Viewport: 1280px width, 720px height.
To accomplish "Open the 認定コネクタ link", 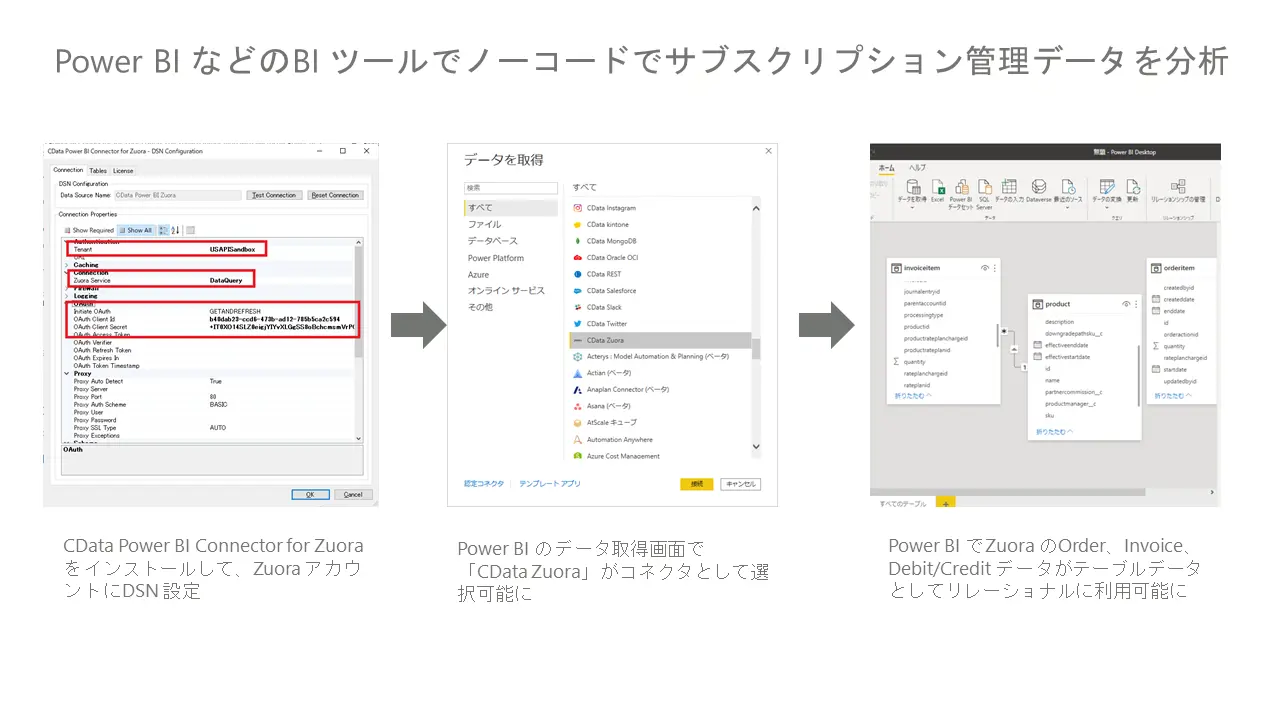I will (484, 483).
